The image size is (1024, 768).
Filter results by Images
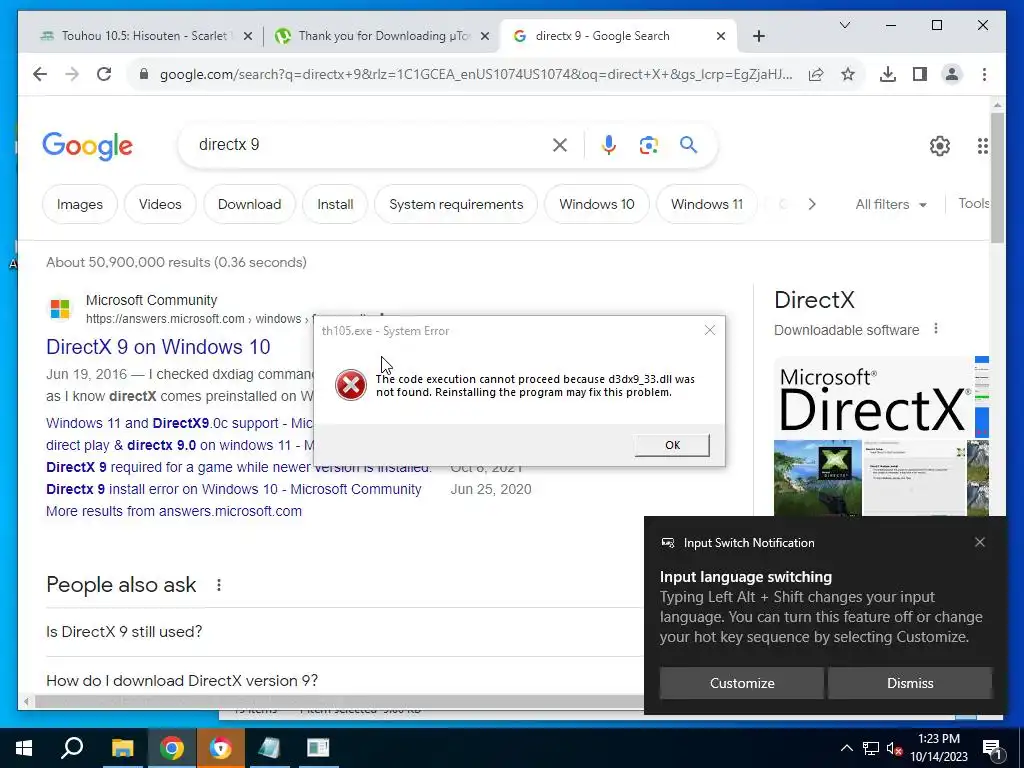pyautogui.click(x=80, y=204)
